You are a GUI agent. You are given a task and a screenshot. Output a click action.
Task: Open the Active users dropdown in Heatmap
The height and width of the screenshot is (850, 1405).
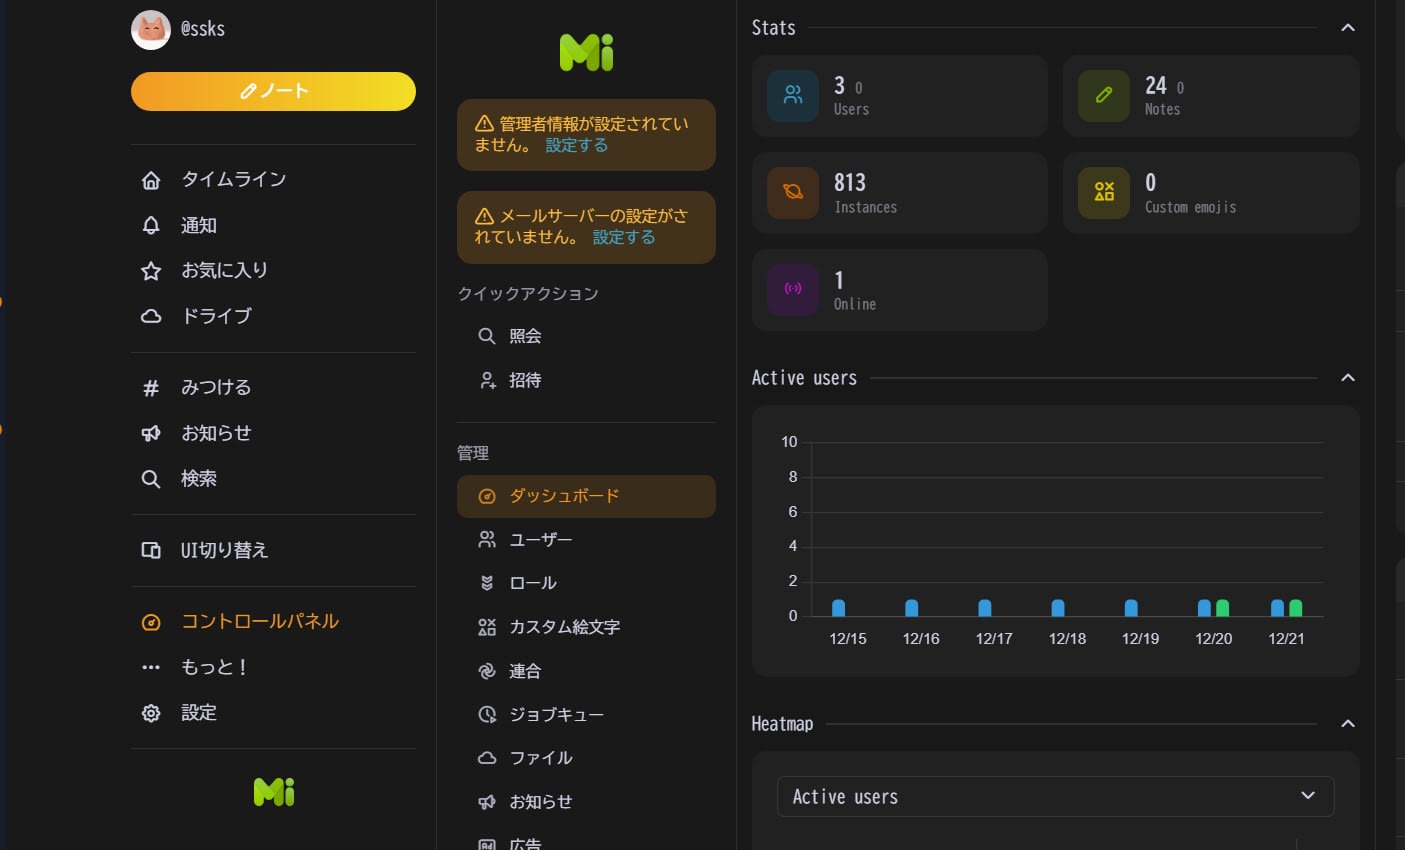click(1055, 796)
